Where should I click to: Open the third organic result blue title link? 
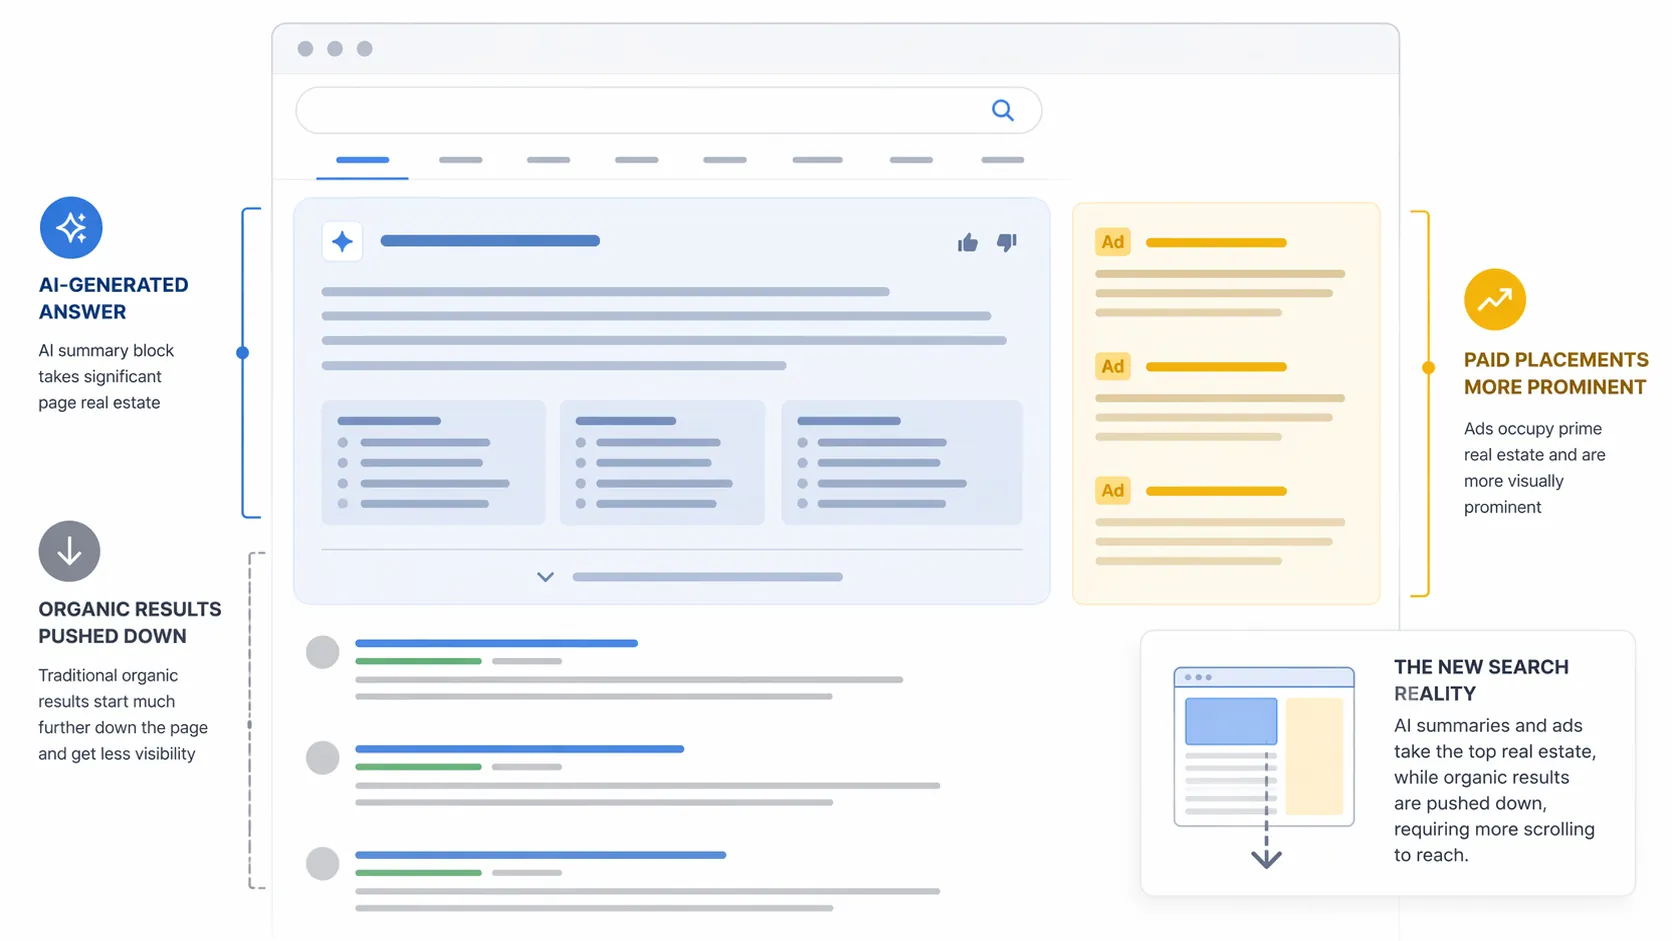coord(540,855)
